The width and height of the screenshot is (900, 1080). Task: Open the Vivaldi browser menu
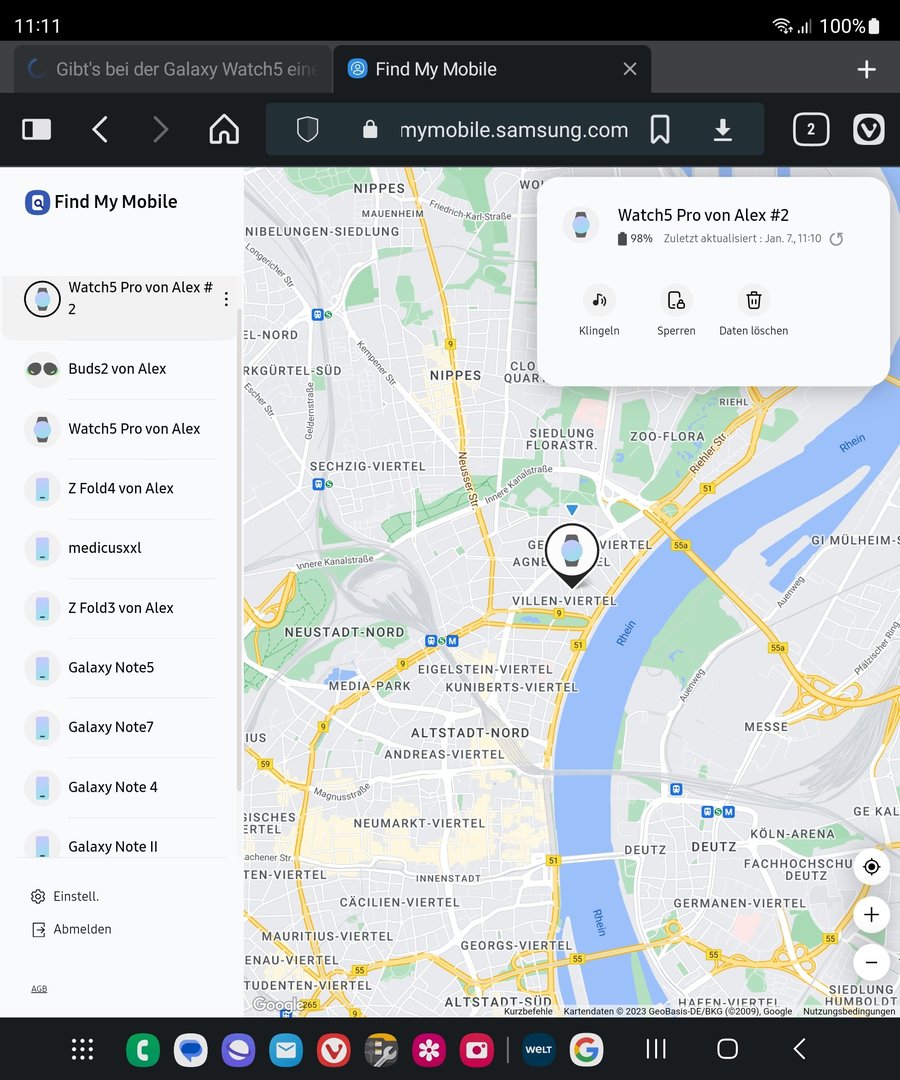(868, 129)
